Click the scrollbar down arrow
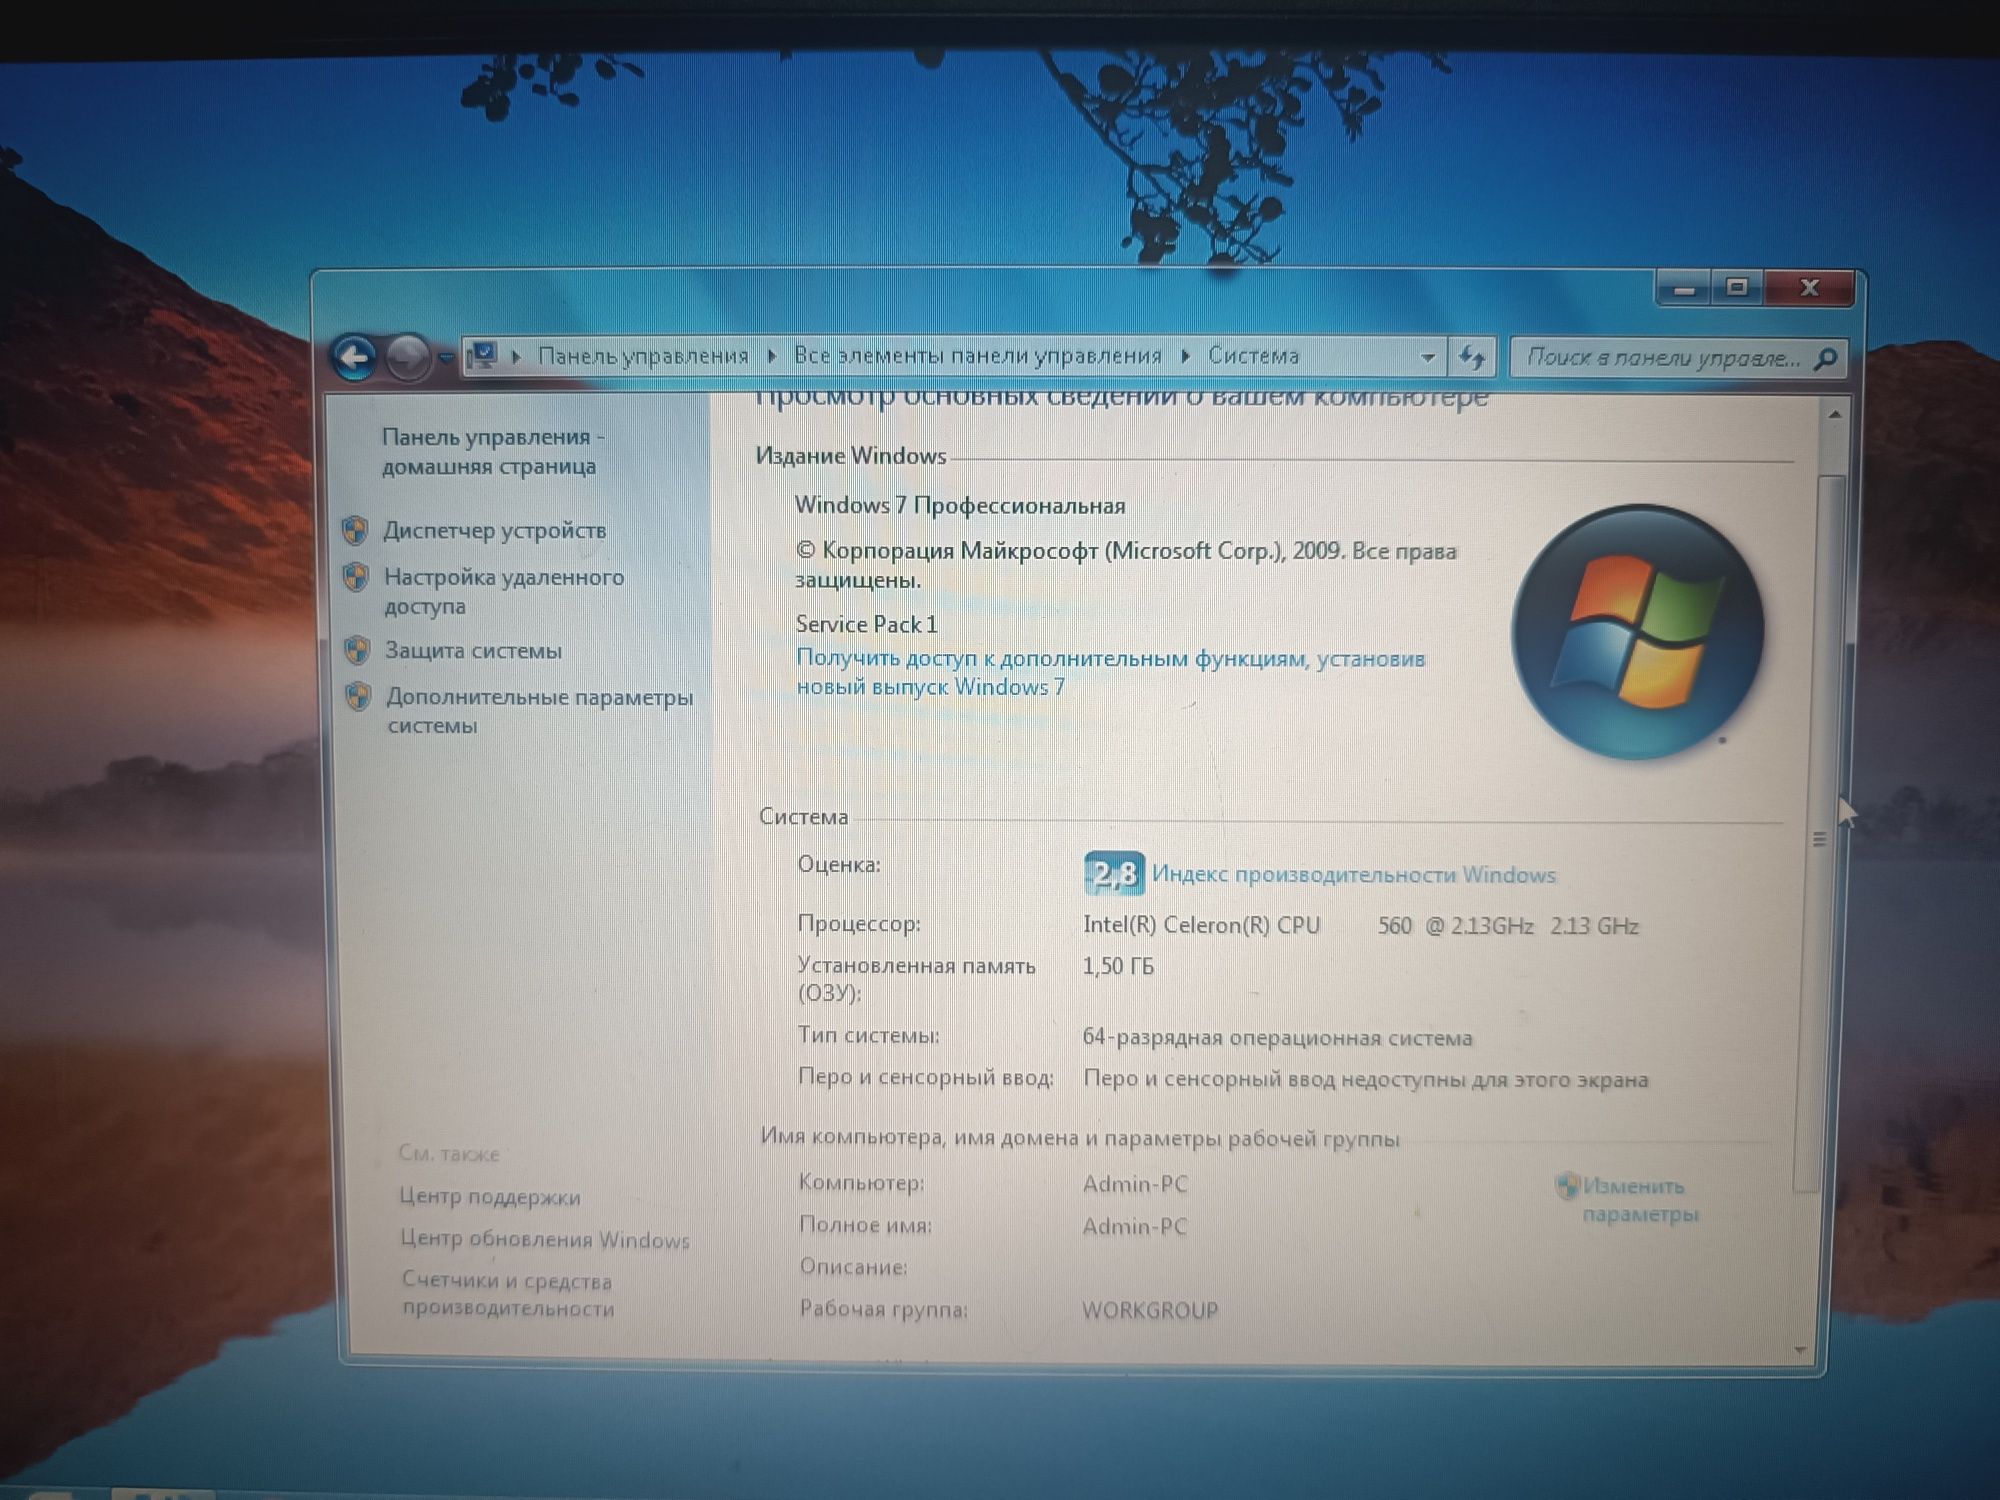The height and width of the screenshot is (1500, 2000). pyautogui.click(x=1800, y=1350)
